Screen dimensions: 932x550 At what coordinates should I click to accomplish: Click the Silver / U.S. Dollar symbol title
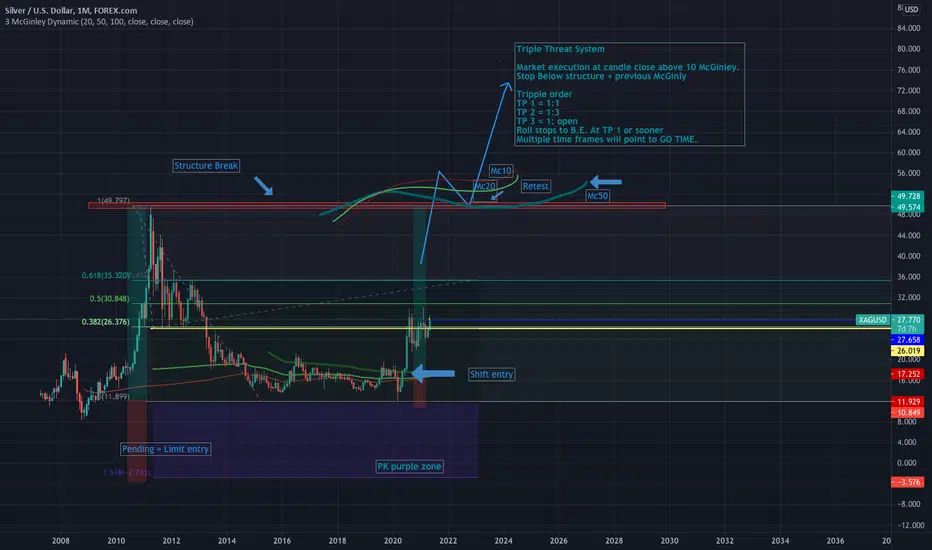pyautogui.click(x=71, y=10)
